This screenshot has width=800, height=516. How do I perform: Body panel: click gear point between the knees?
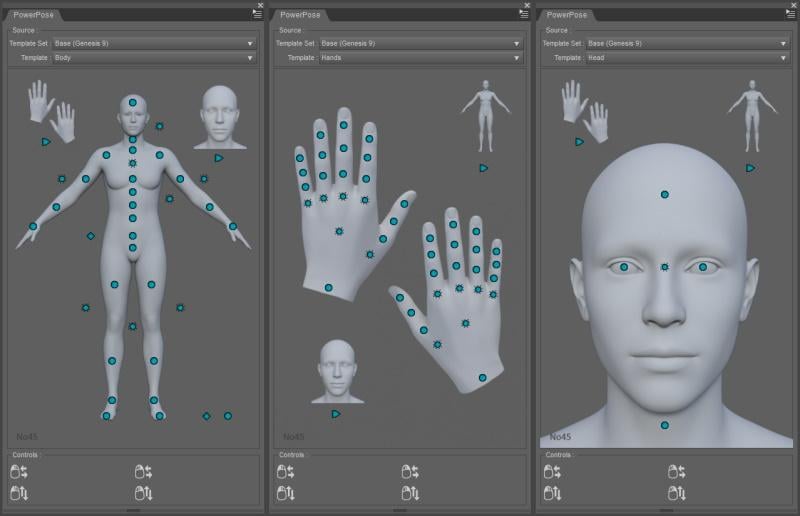[x=133, y=326]
